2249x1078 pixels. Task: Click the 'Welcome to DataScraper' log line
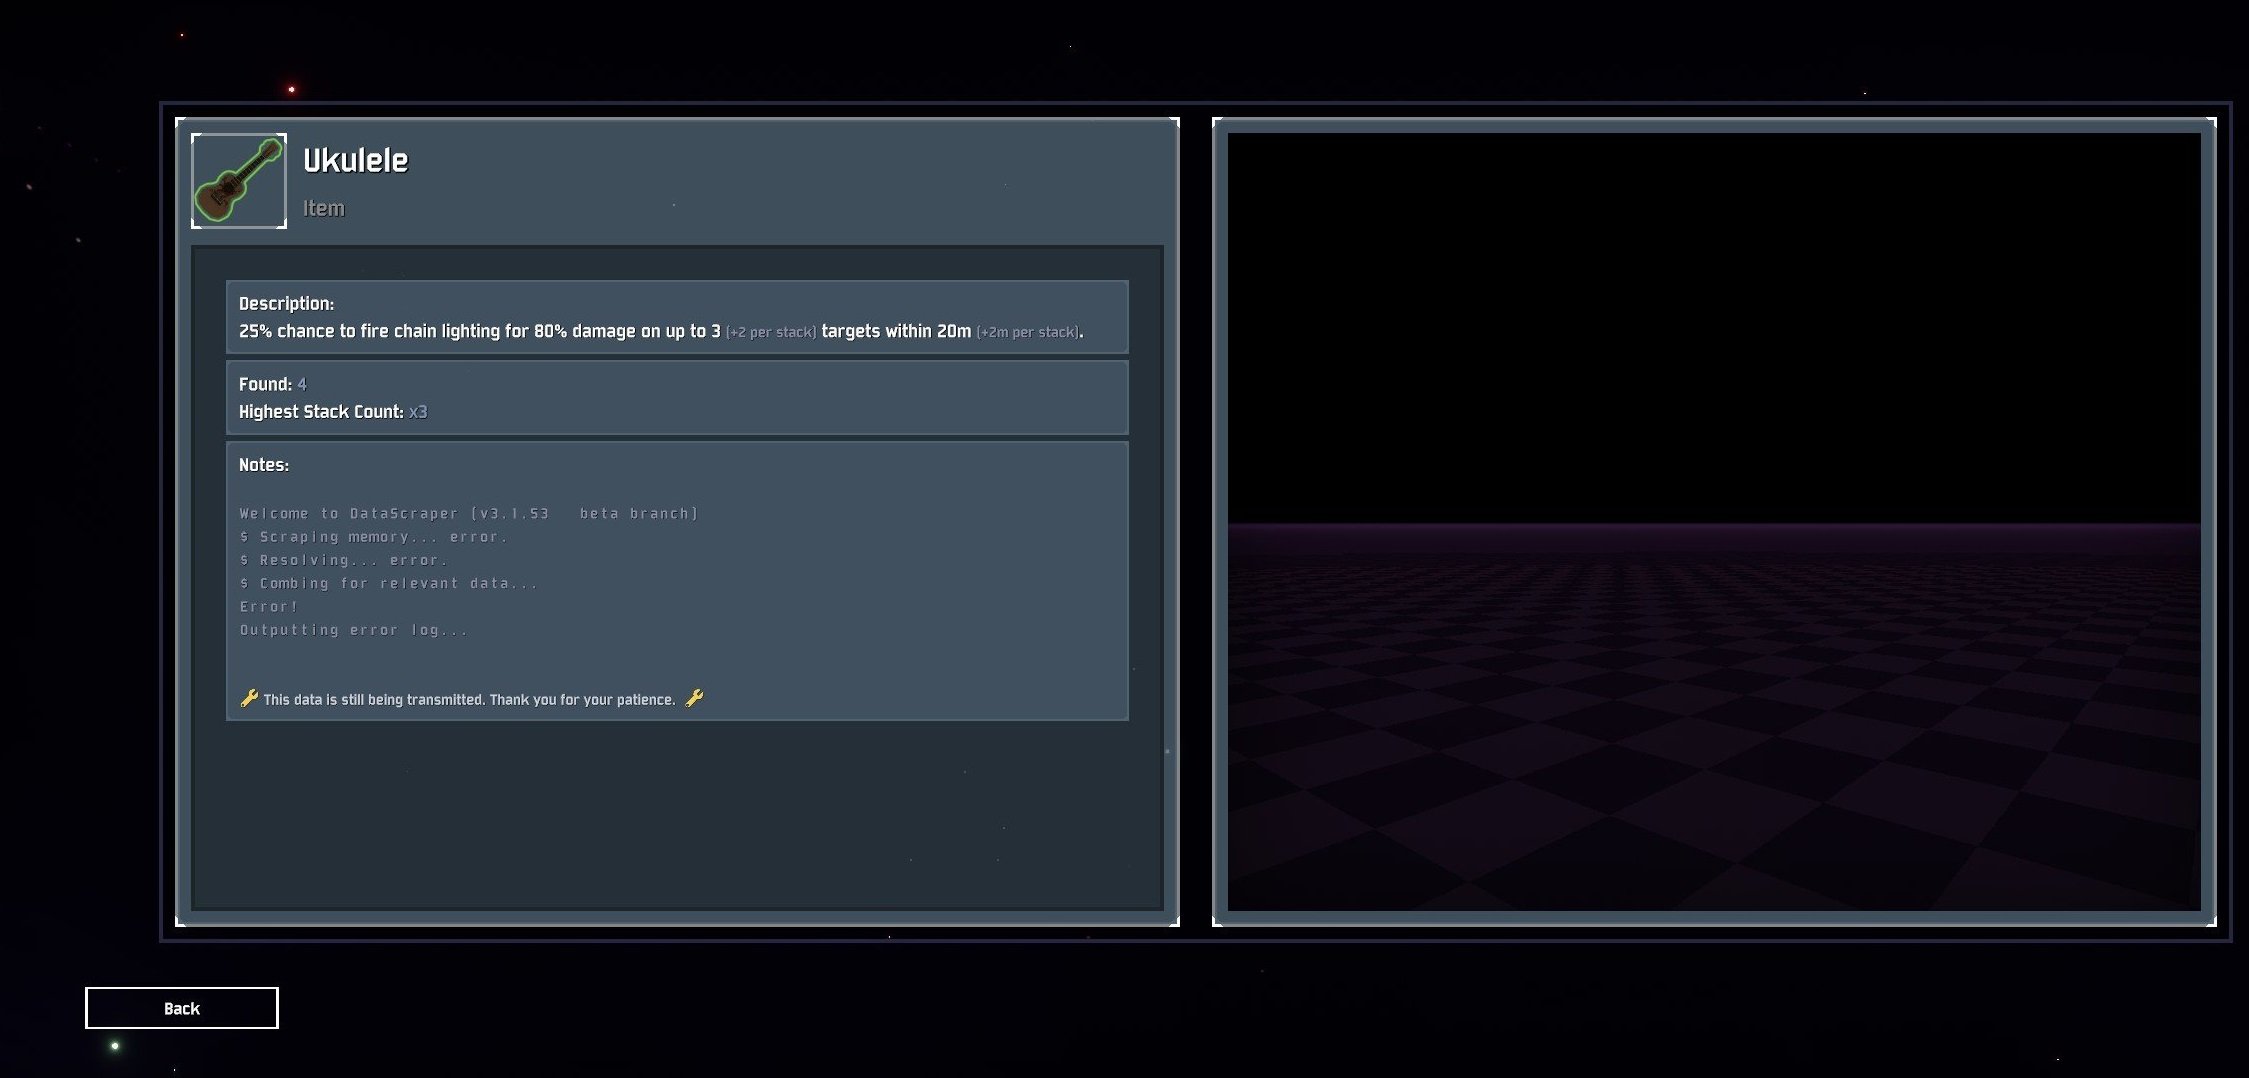point(469,513)
